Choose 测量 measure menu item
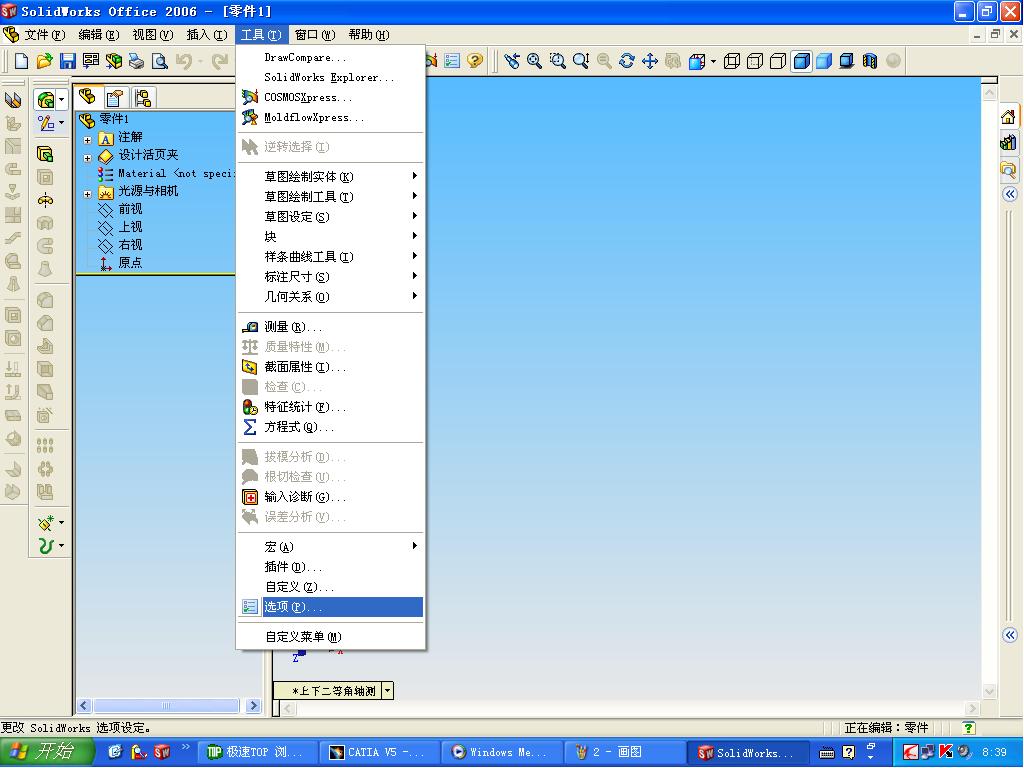The image size is (1024, 768). pos(331,327)
